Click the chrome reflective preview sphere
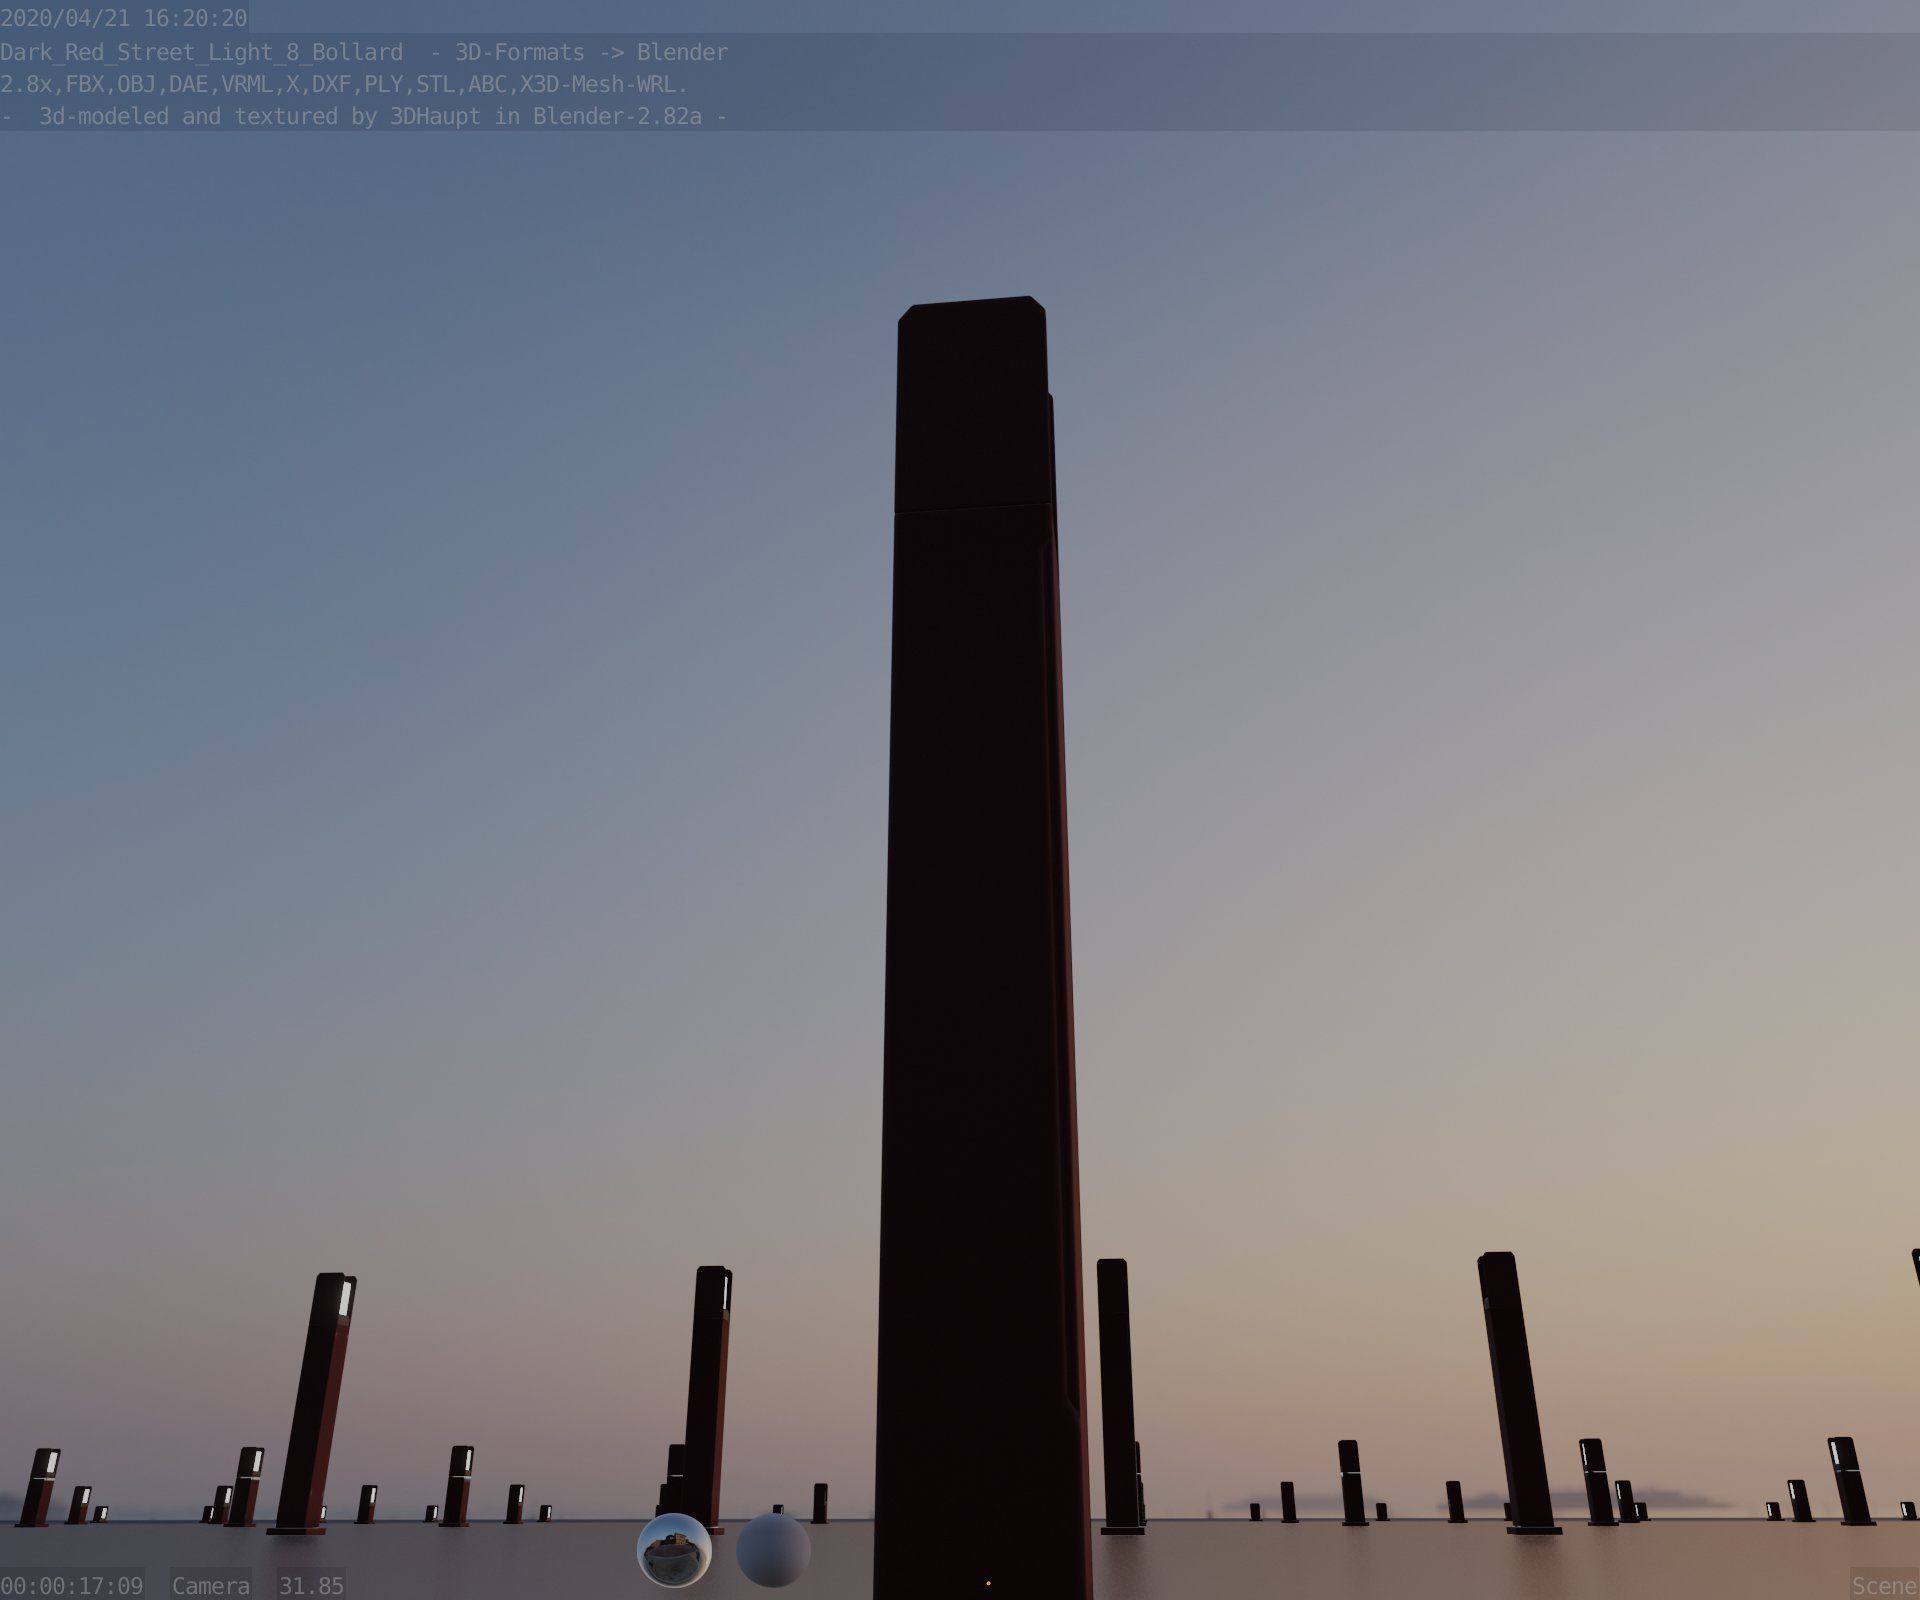 click(674, 1550)
